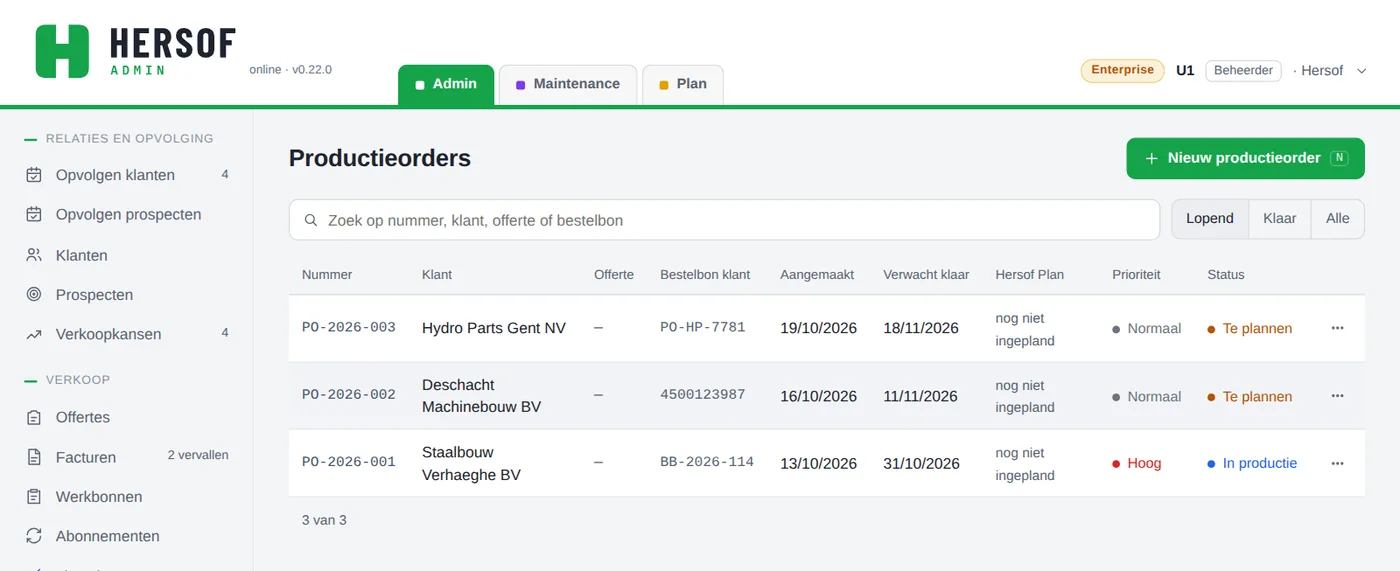This screenshot has width=1400, height=571.
Task: Create a Nieuw productieorder
Action: (1245, 158)
